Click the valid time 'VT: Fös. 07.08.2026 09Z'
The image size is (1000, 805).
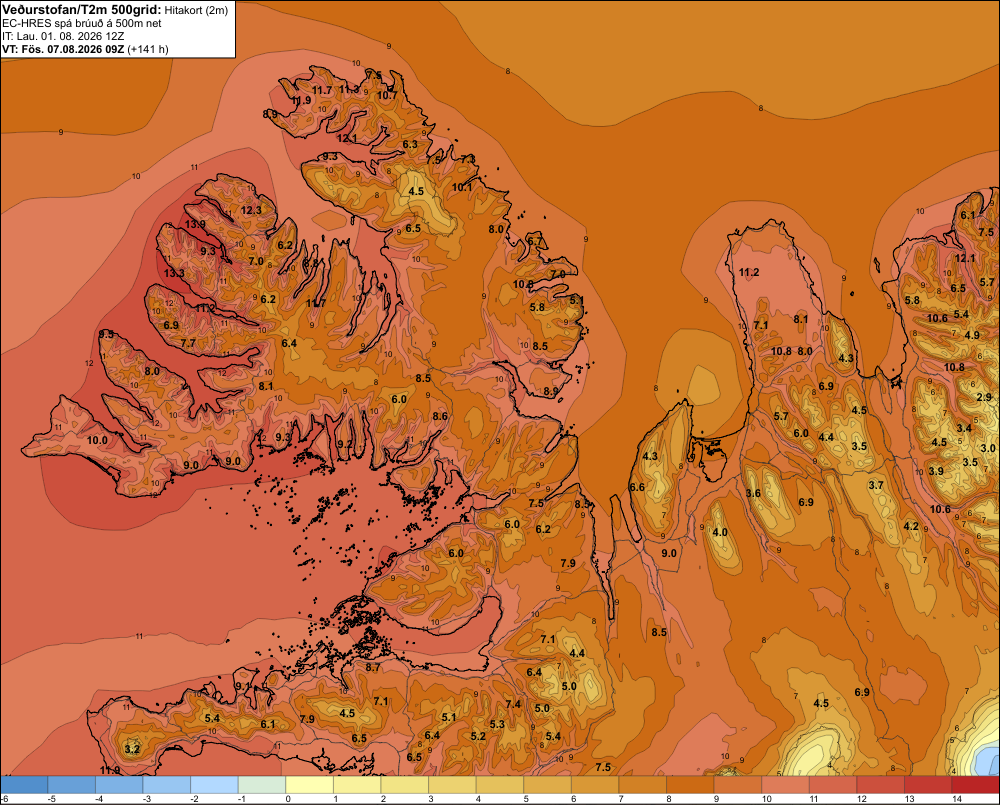point(63,49)
